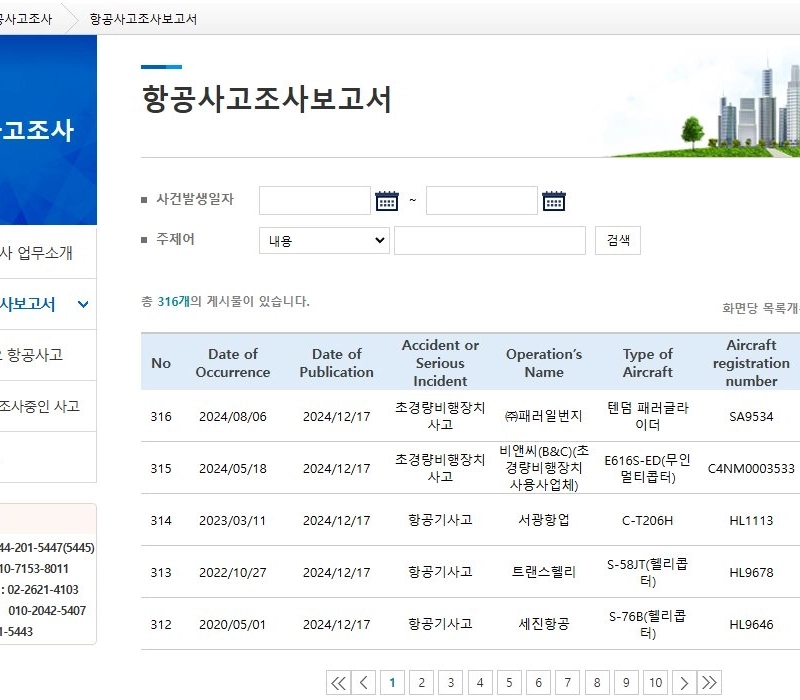Screen dimensions: 800x700
Task: Click the end date input field
Action: 481,201
